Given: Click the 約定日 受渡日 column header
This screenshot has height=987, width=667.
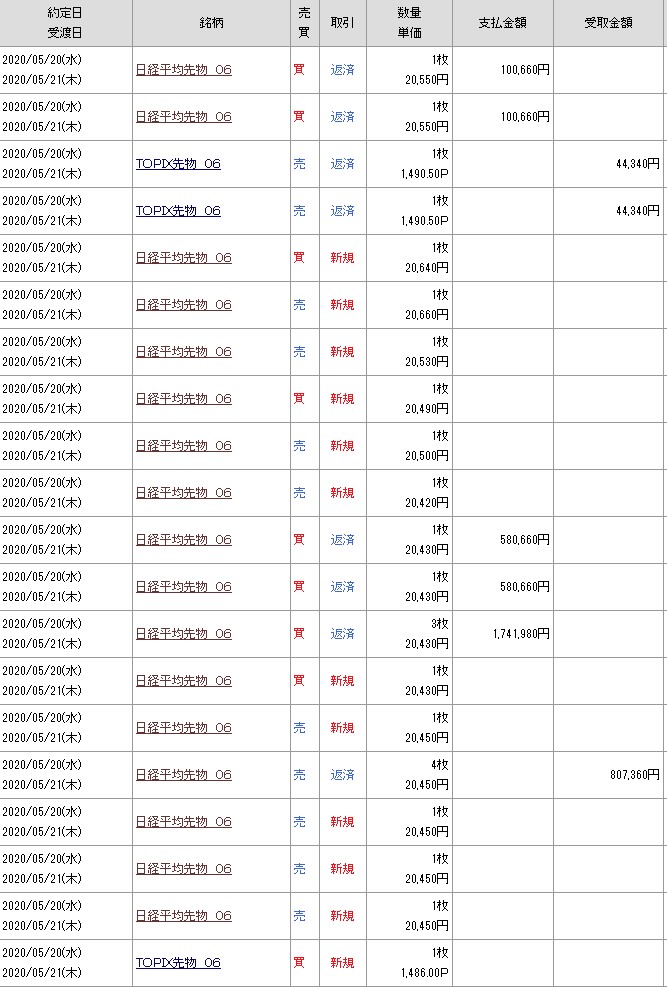Looking at the screenshot, I should (65, 22).
